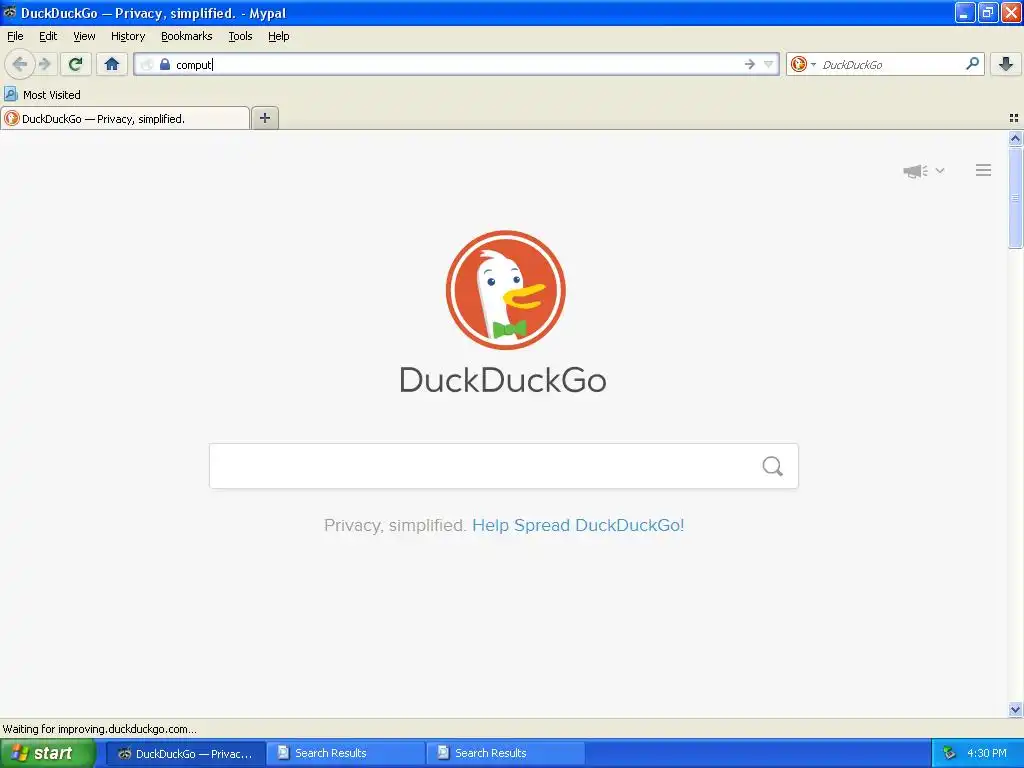Open the DuckDuckGo hamburger menu
The height and width of the screenshot is (768, 1024).
pos(984,170)
